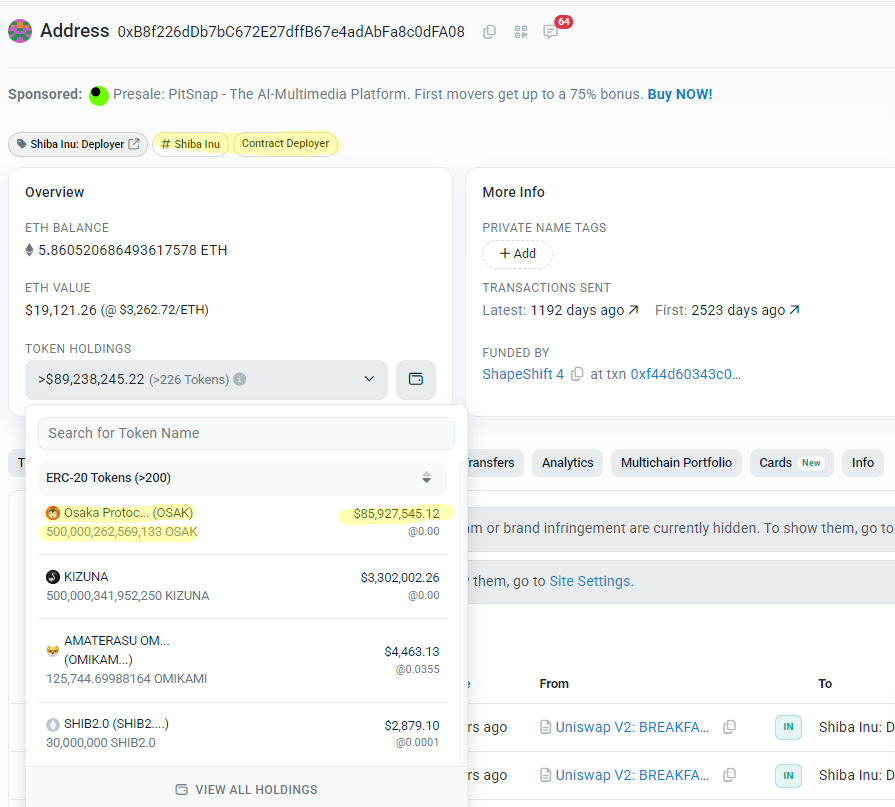
Task: Open the Site Settings link
Action: point(591,581)
